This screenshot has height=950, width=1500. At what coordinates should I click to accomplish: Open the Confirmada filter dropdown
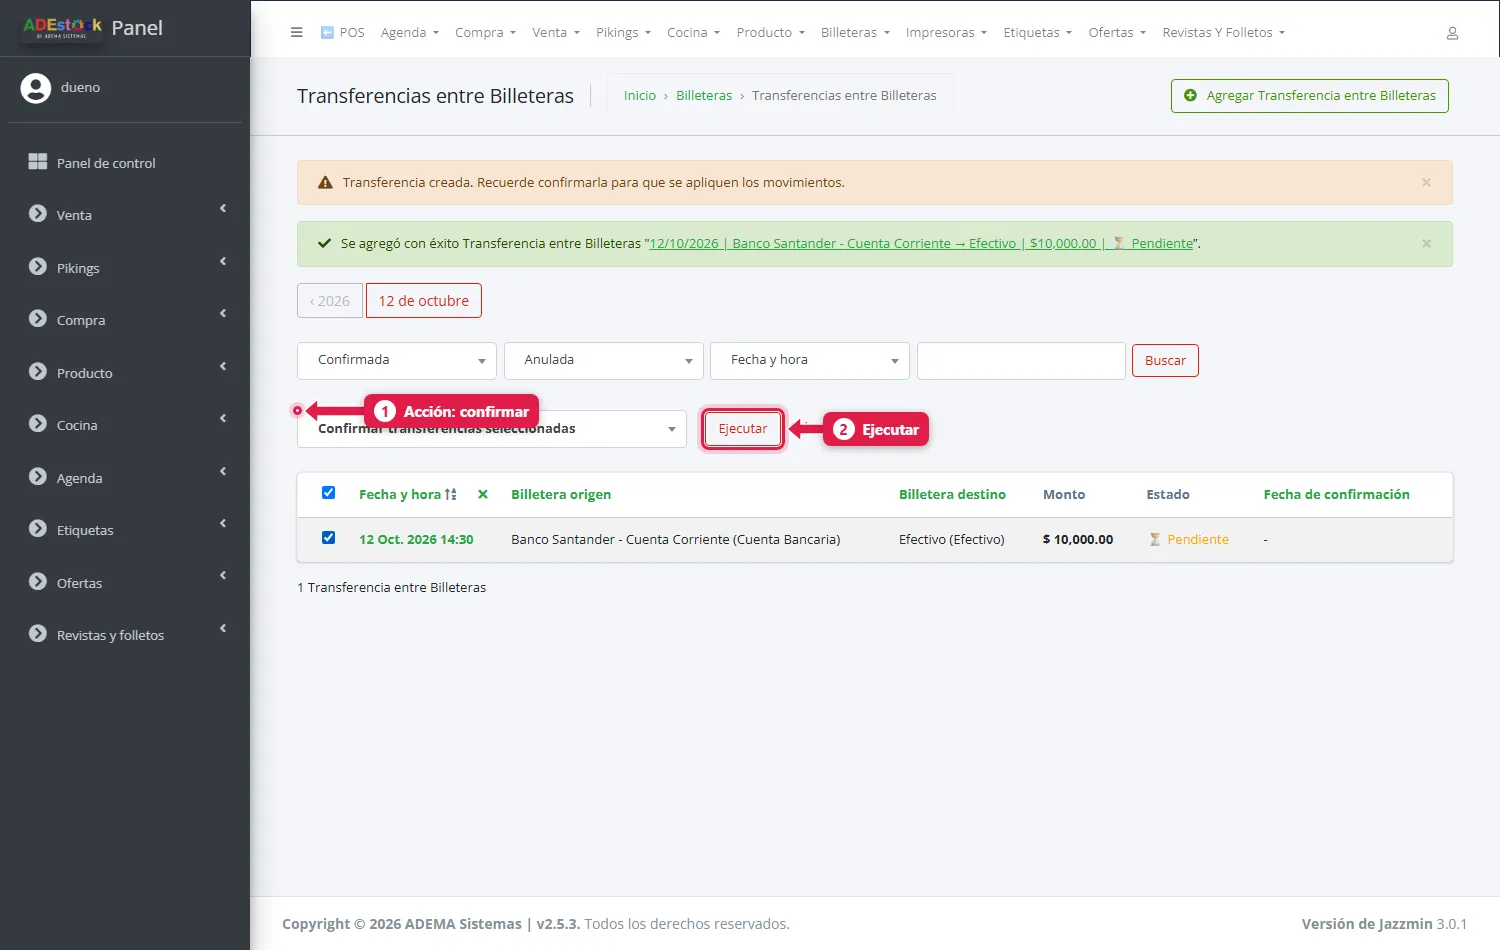(397, 360)
